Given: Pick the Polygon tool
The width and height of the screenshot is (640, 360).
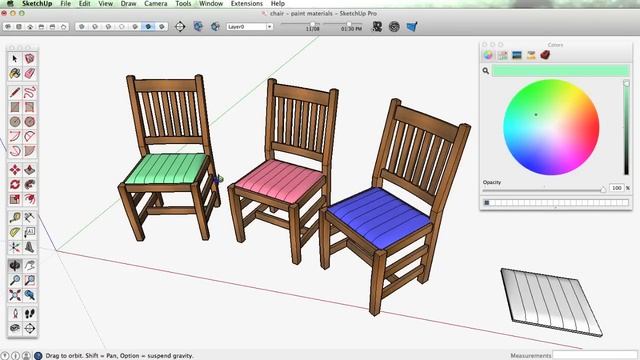Looking at the screenshot, I should pyautogui.click(x=29, y=122).
